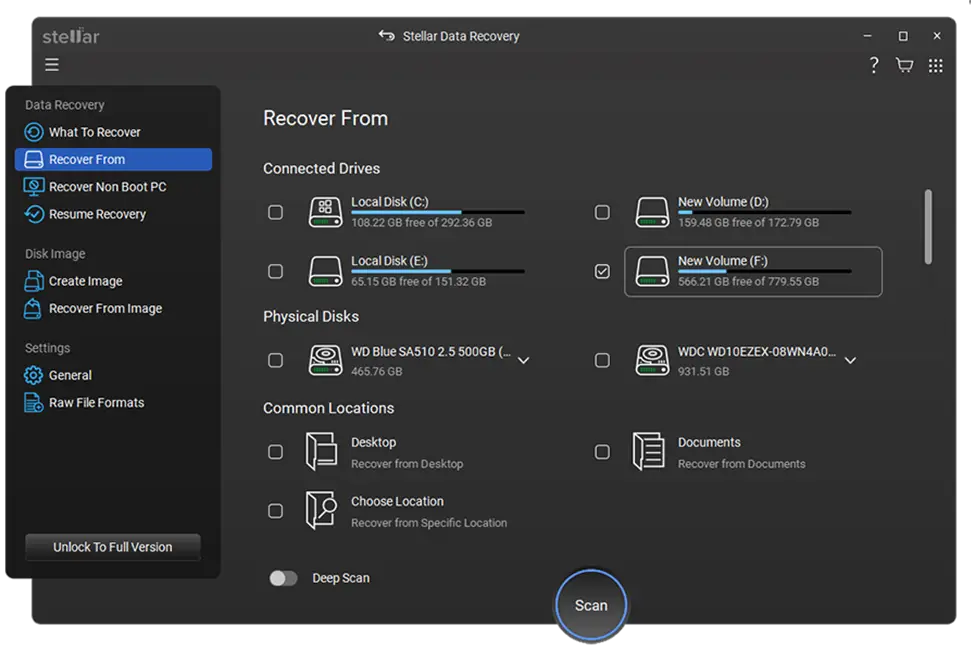The height and width of the screenshot is (651, 975).
Task: Expand the WD Blue SA510 disk chevron
Action: (524, 361)
